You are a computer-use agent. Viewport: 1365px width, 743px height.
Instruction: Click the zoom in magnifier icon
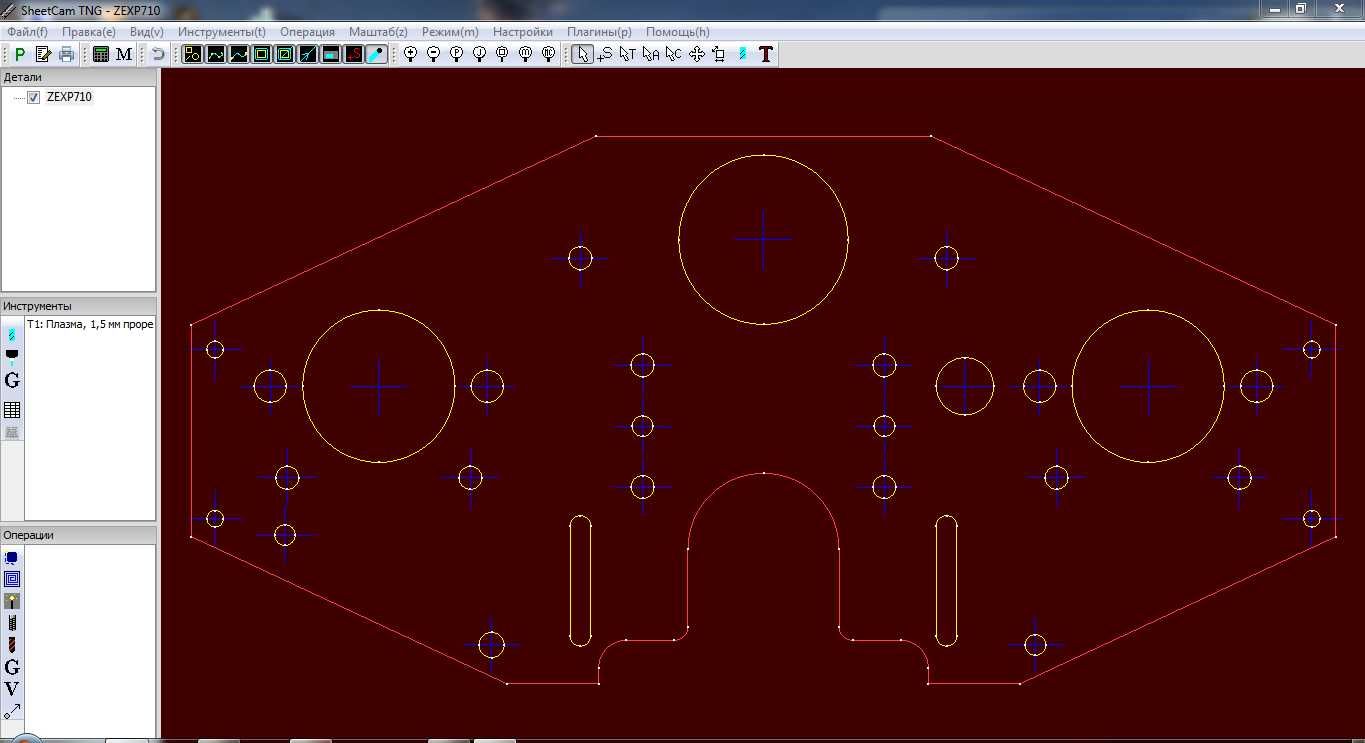pos(410,54)
